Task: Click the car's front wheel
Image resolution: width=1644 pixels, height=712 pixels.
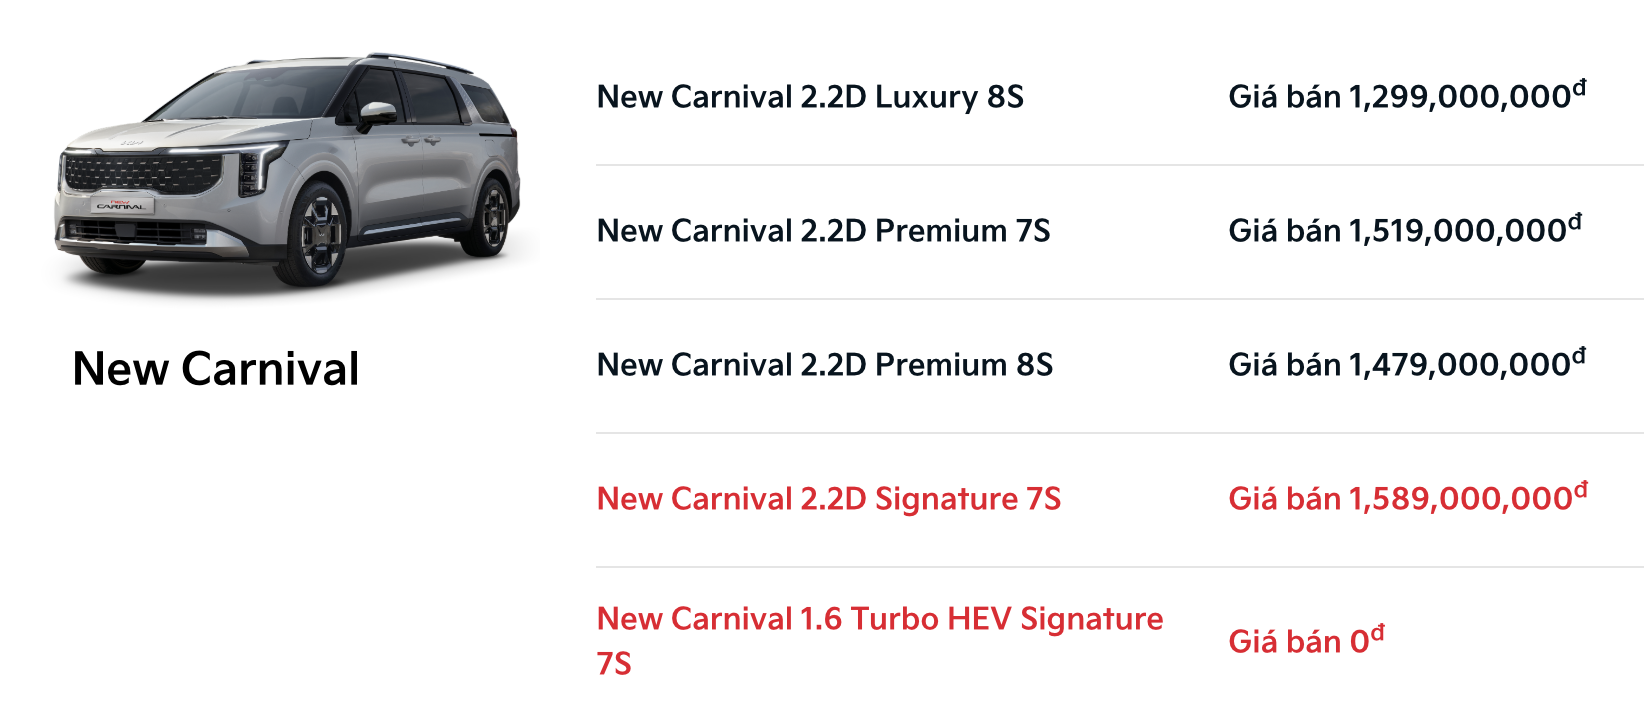Action: pos(319,237)
